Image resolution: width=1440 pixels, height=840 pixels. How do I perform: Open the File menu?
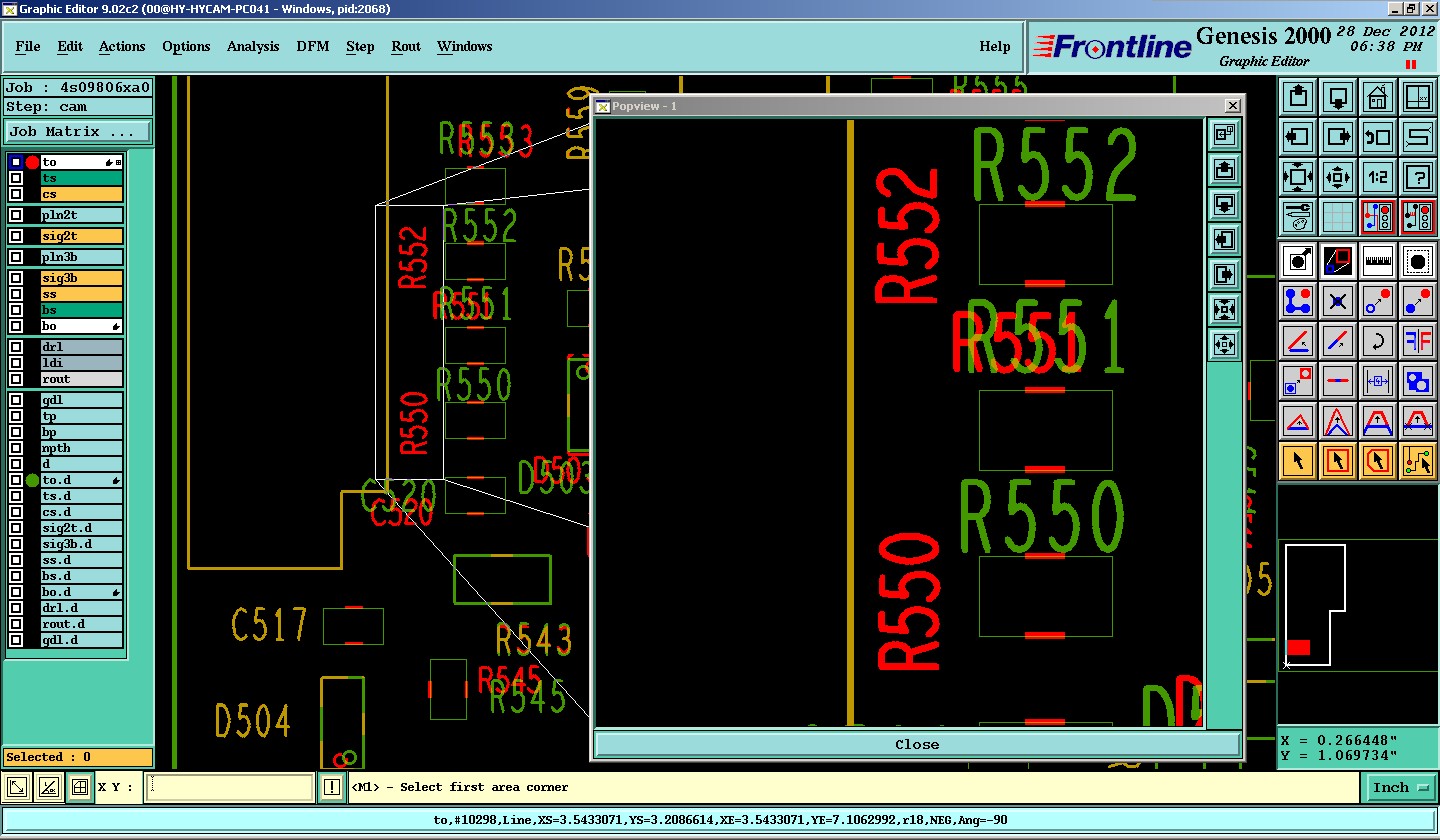(x=28, y=46)
